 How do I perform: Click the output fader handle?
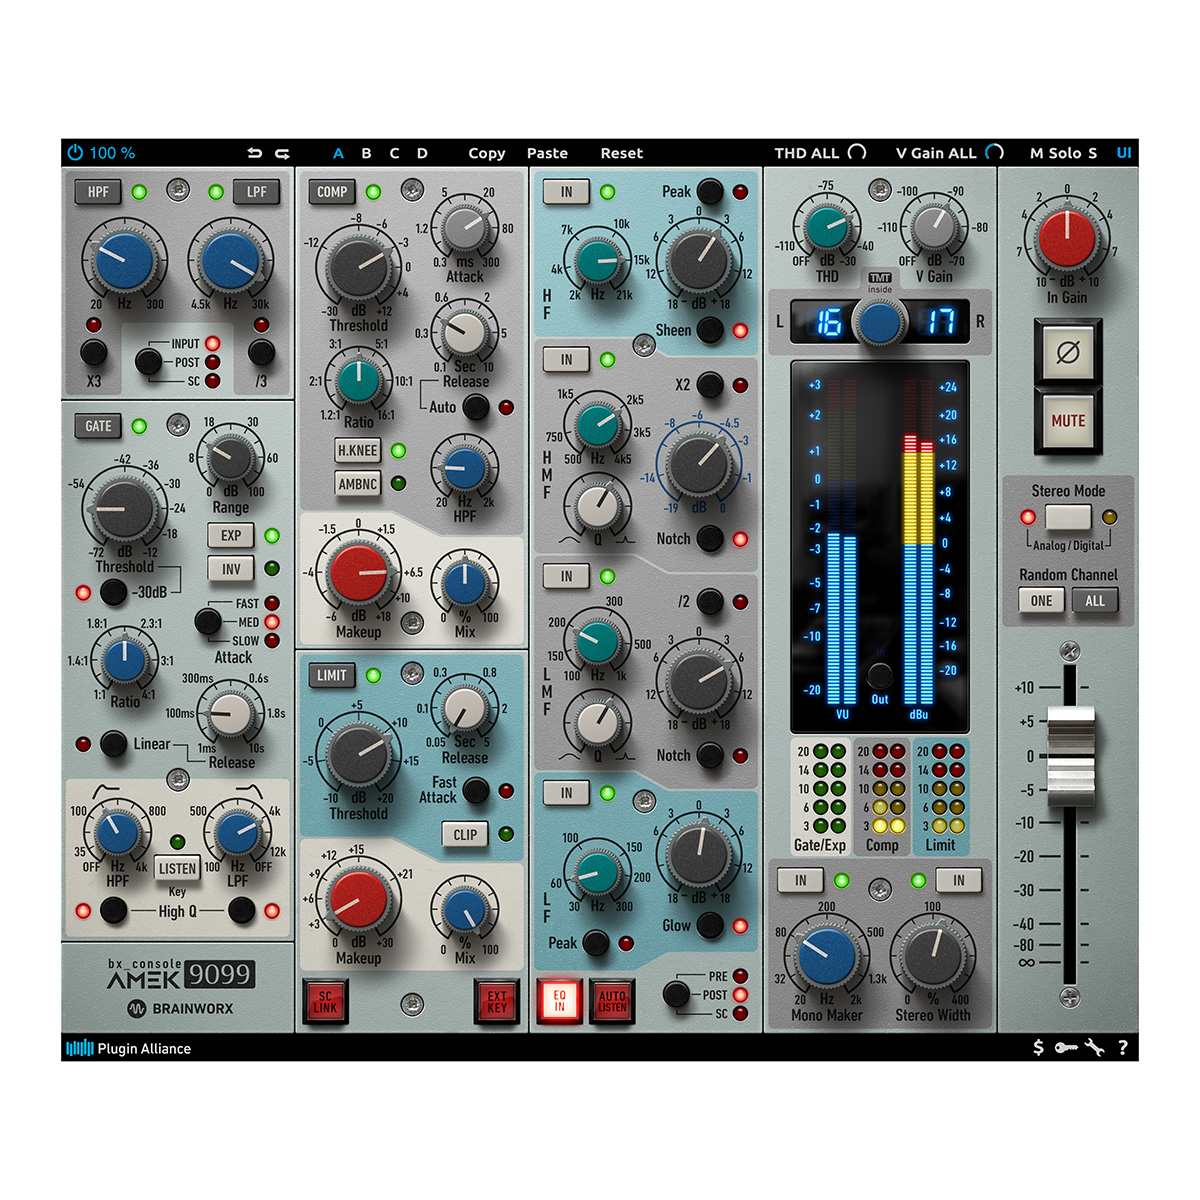pos(1069,755)
